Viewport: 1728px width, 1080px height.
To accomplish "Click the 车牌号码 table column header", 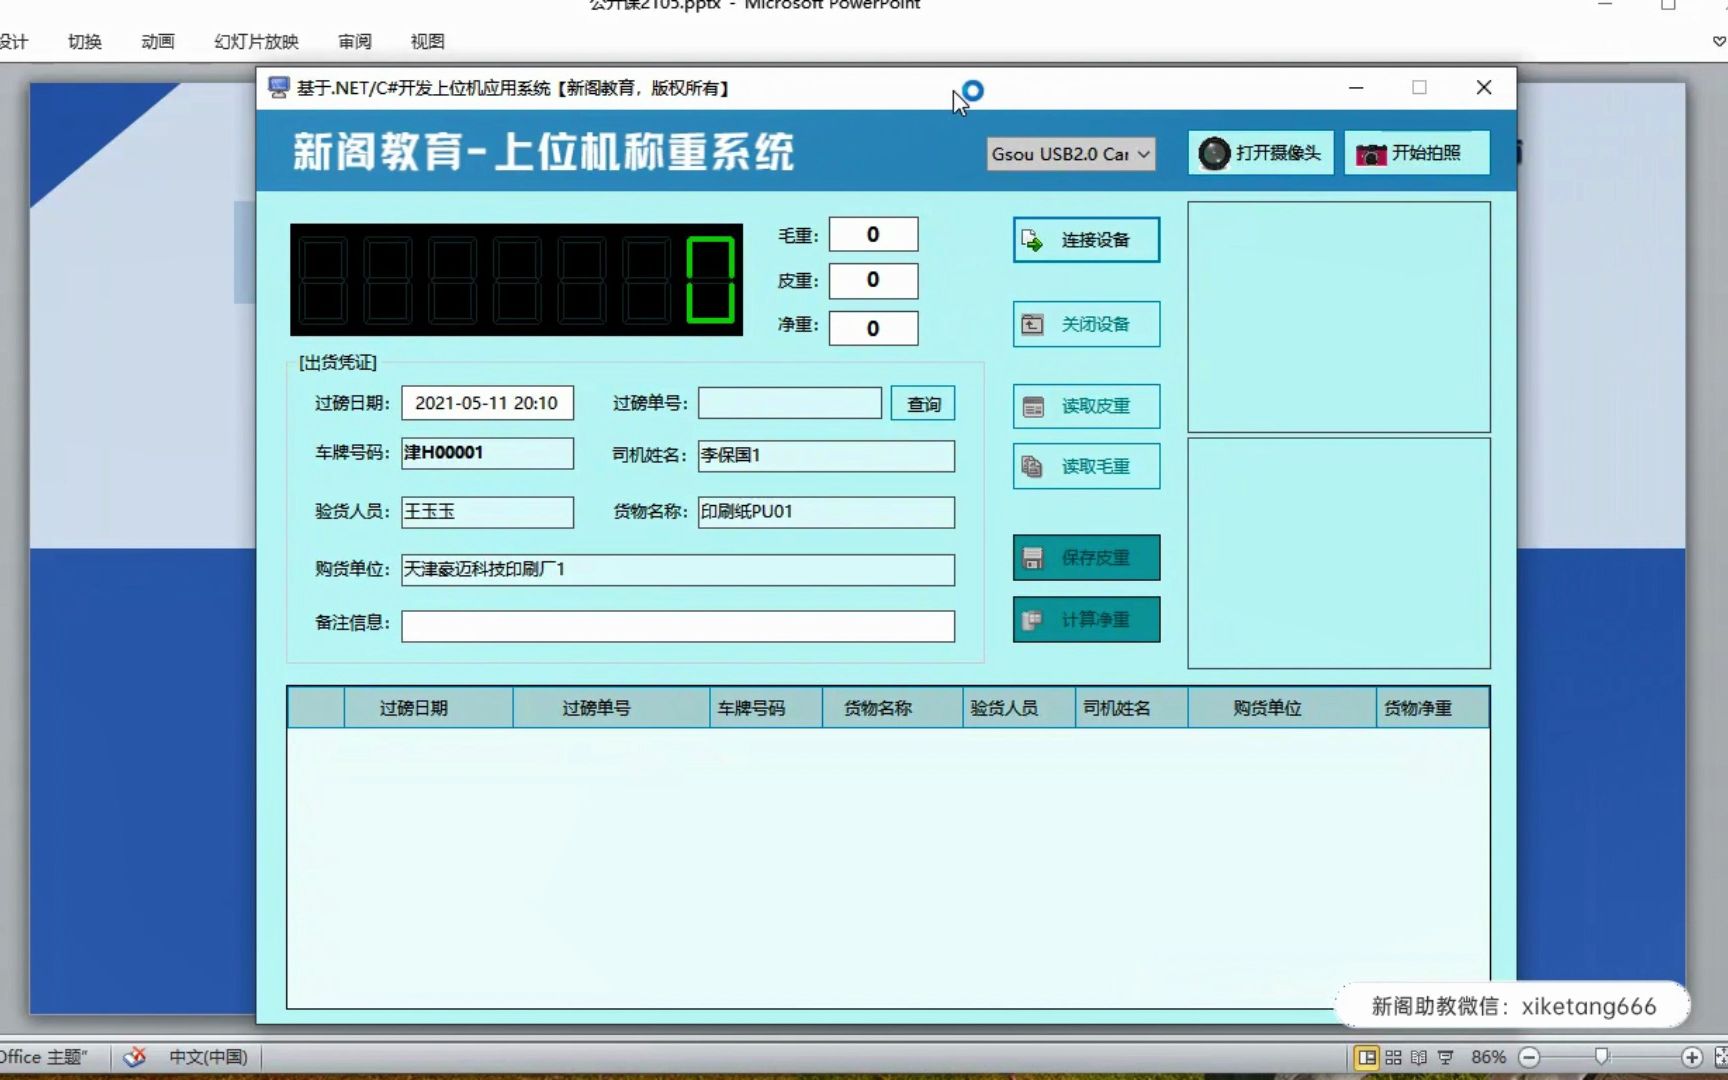I will tap(766, 708).
